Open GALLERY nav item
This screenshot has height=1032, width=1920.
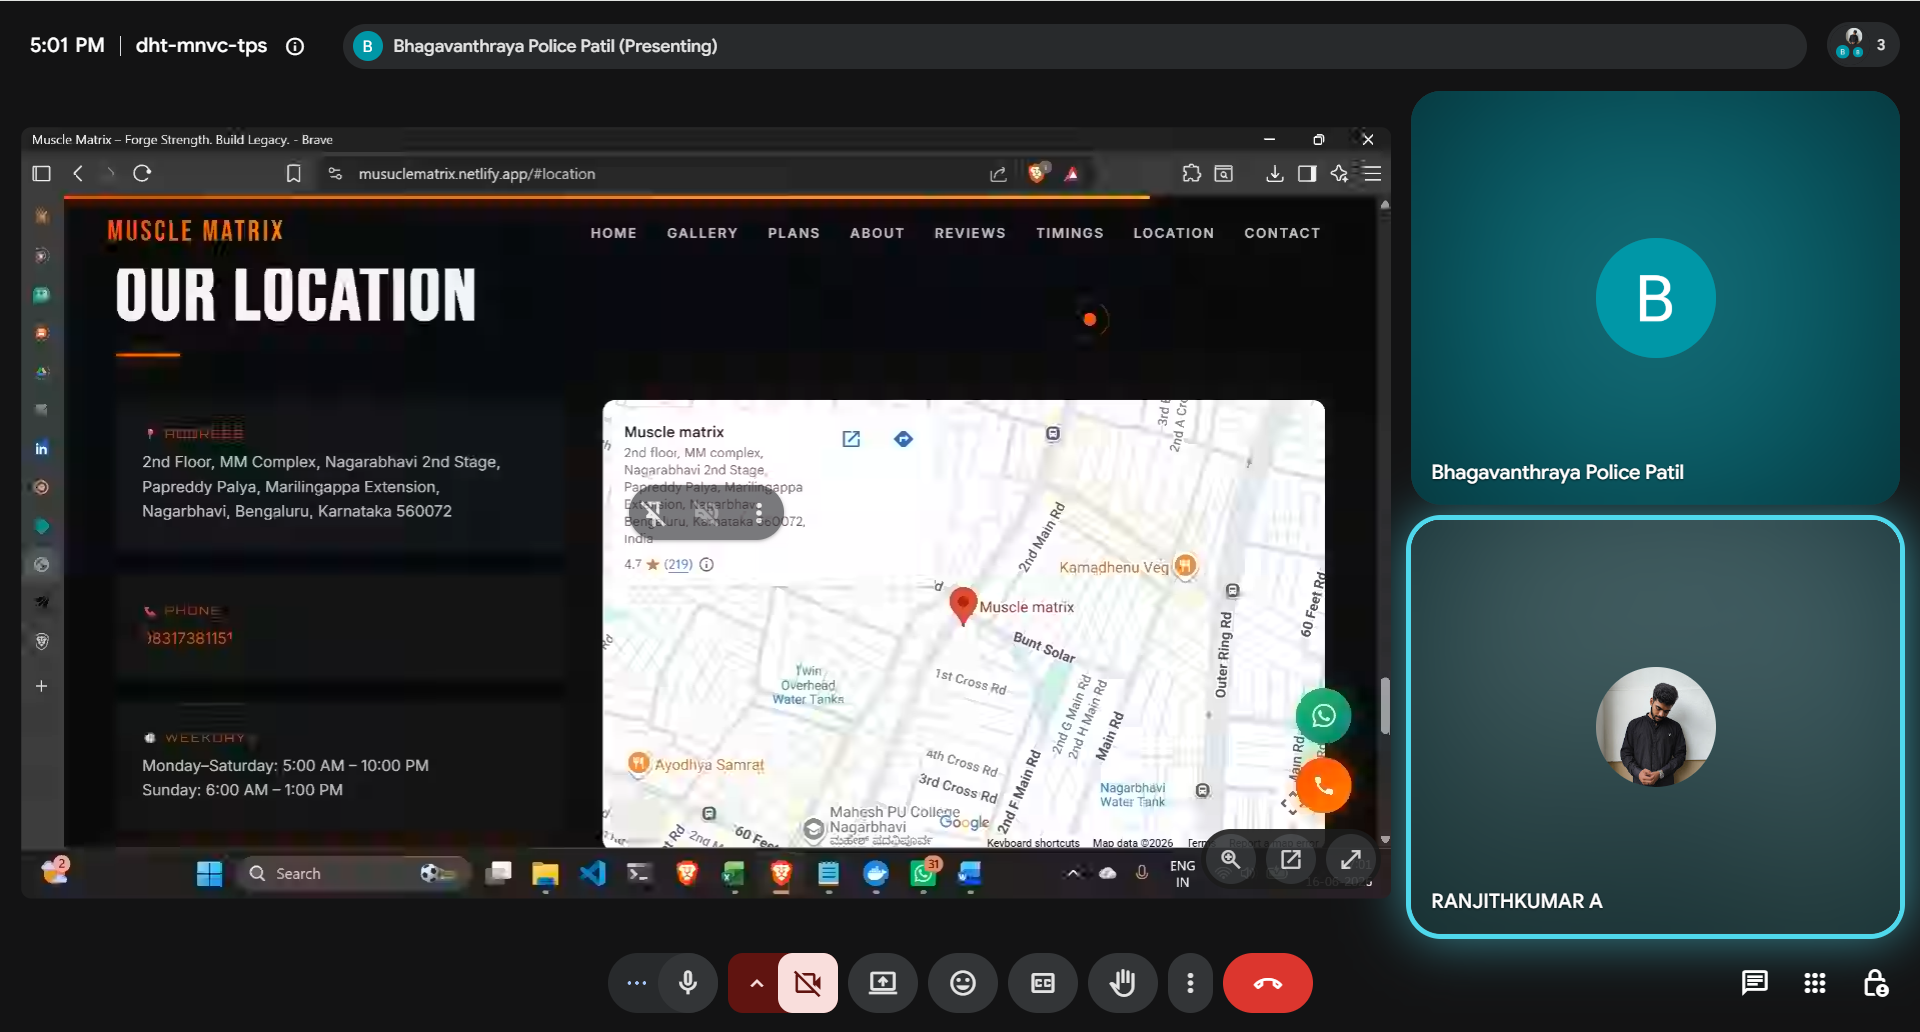[702, 233]
